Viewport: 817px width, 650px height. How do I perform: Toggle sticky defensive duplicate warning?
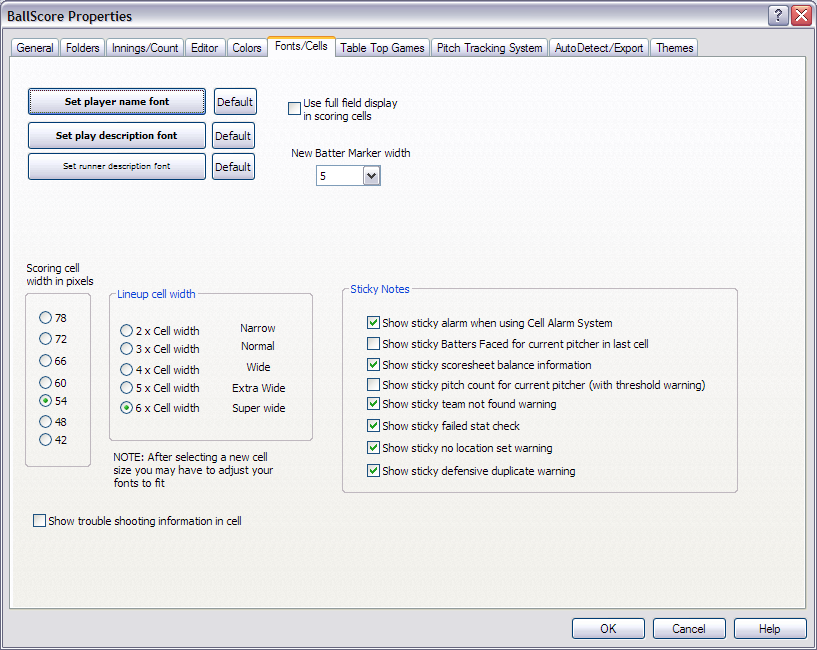click(x=373, y=471)
